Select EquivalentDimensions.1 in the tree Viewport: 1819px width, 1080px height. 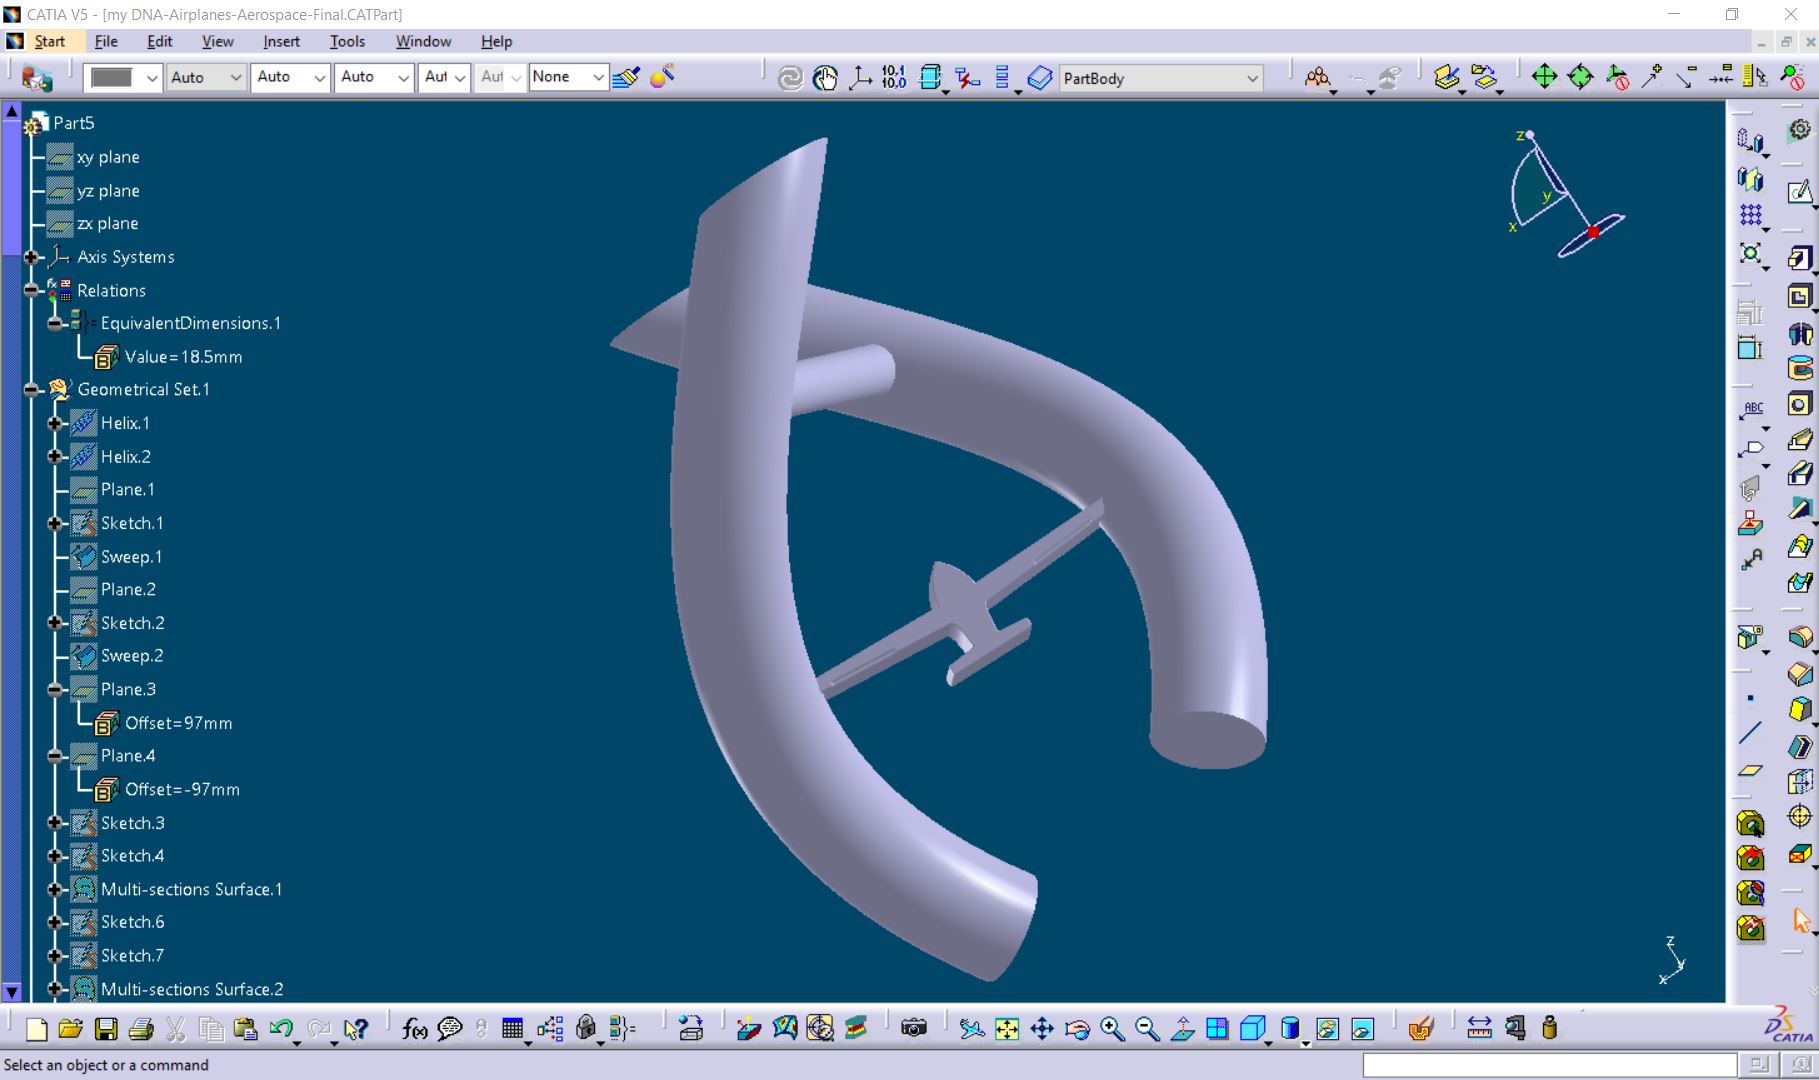coord(190,323)
